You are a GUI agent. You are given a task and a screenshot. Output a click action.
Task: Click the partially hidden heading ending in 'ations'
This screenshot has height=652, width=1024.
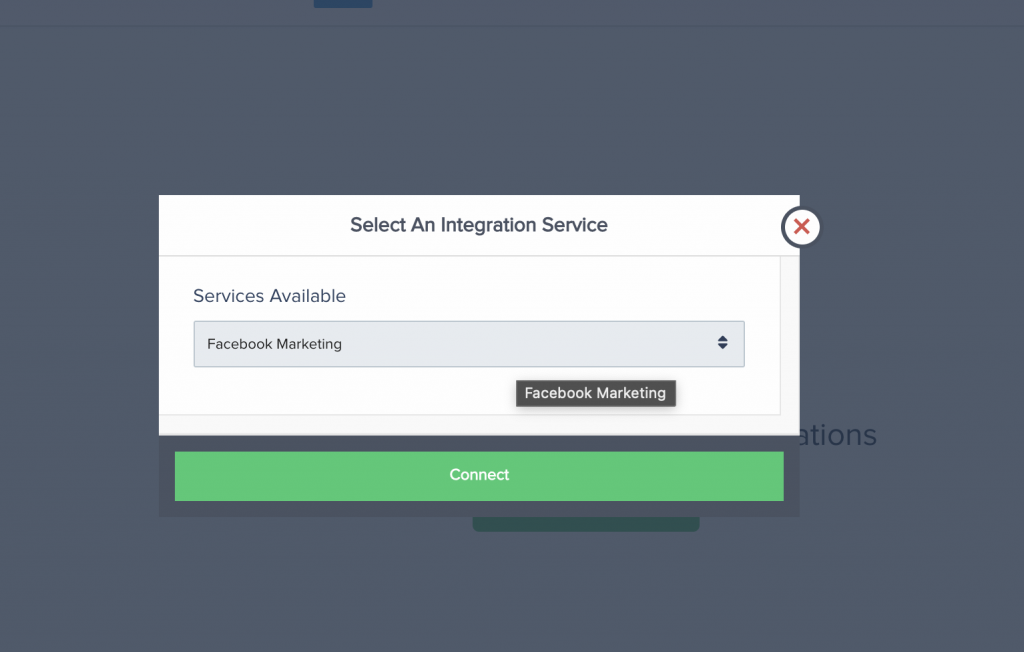[x=838, y=435]
